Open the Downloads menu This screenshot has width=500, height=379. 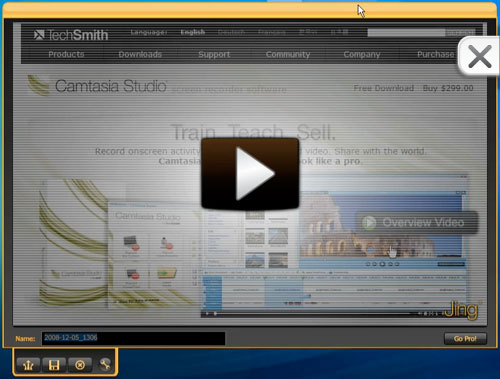coord(140,54)
